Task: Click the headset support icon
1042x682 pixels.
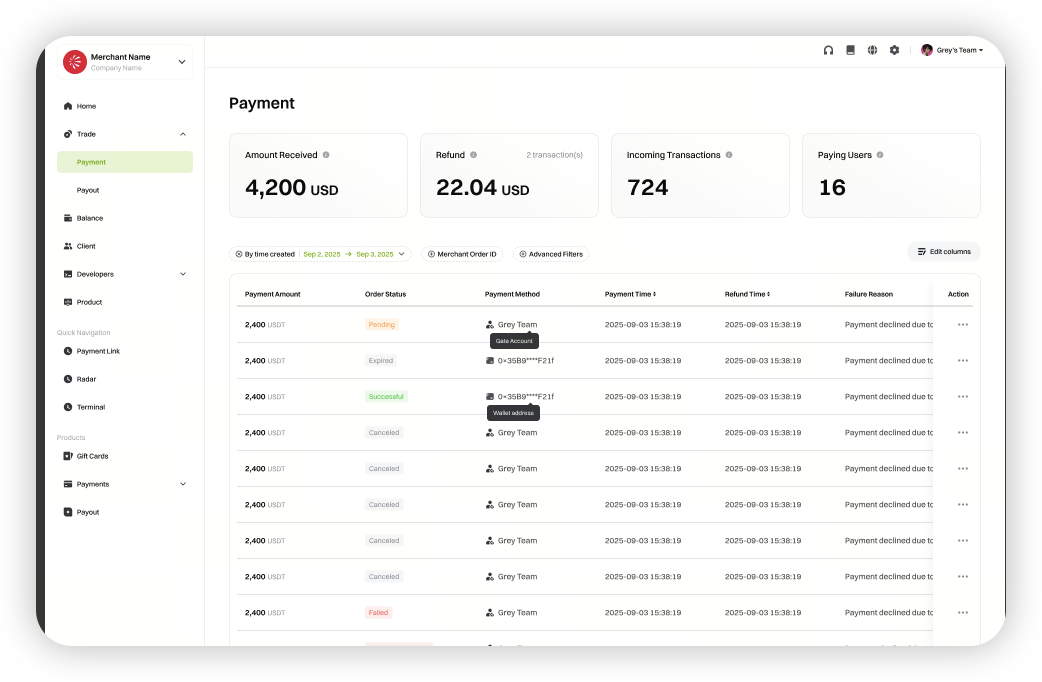Action: pyautogui.click(x=828, y=50)
